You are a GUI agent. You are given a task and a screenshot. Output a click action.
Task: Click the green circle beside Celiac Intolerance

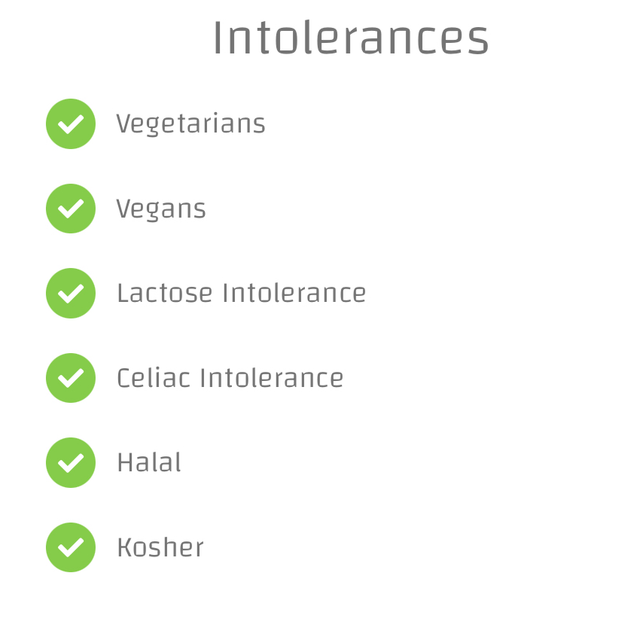71,378
